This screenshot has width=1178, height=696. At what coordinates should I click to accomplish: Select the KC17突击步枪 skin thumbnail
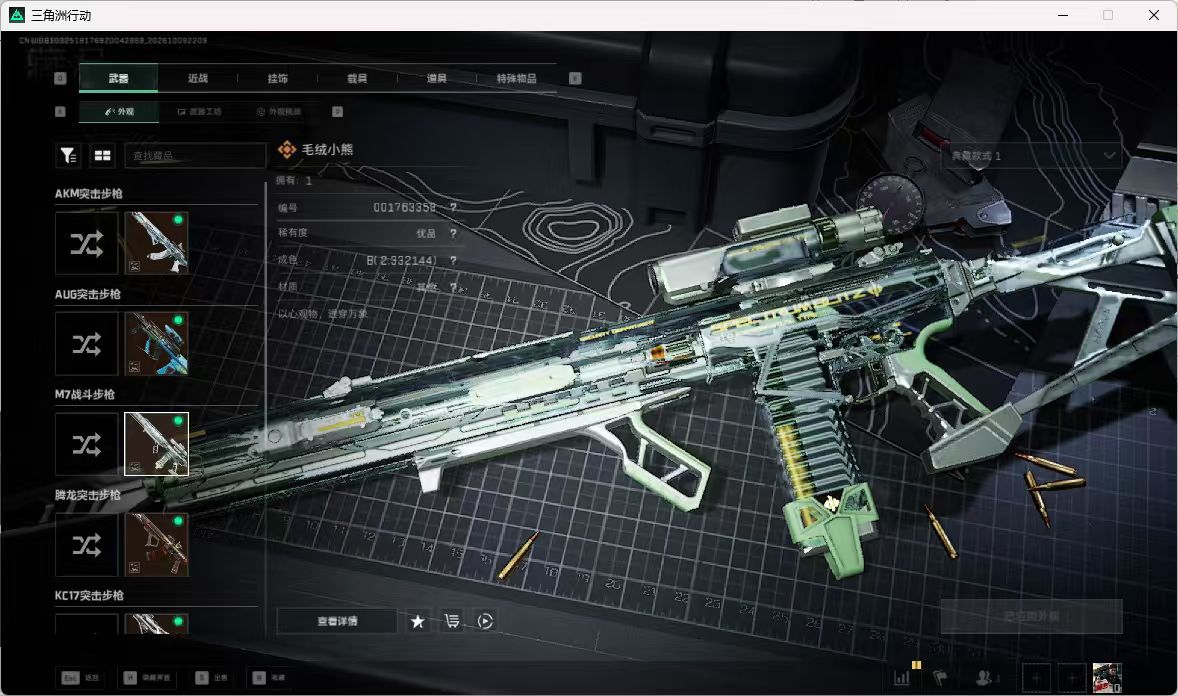(x=156, y=624)
